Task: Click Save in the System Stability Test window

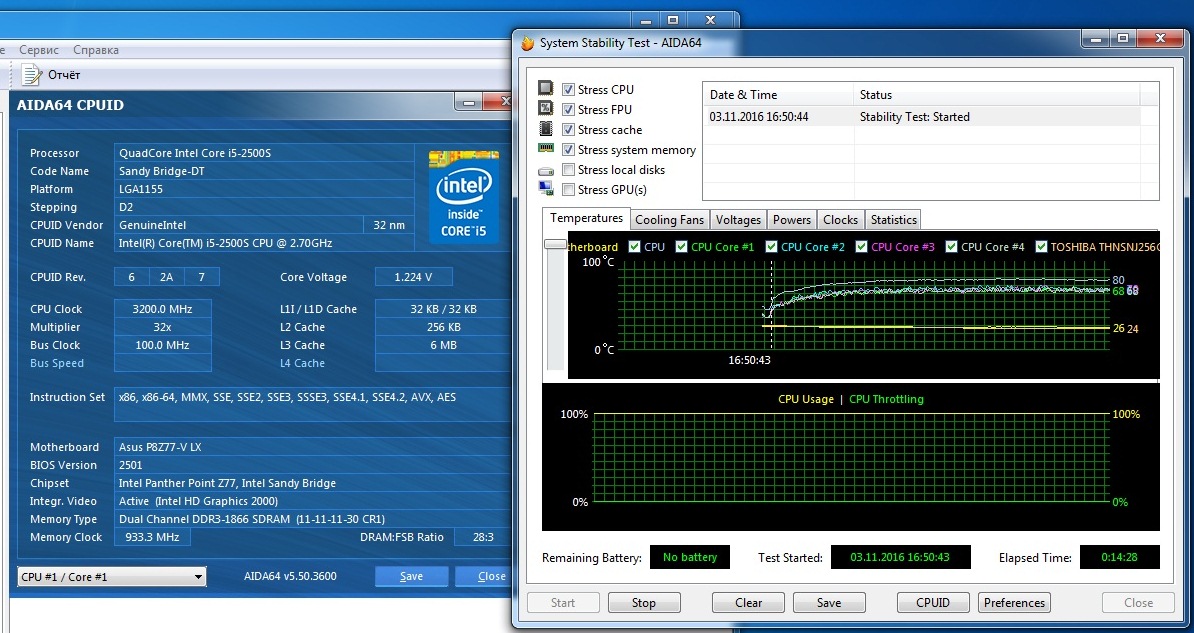Action: (x=828, y=603)
